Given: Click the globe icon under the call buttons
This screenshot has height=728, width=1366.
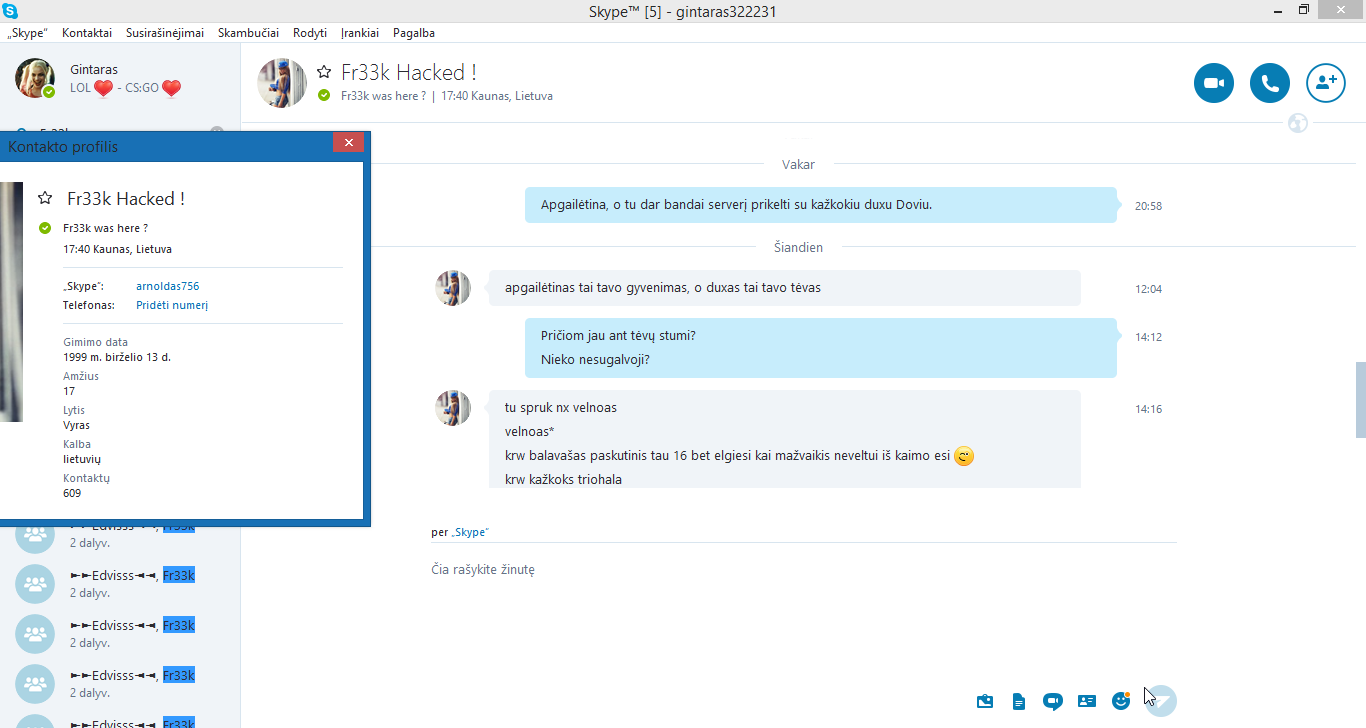Looking at the screenshot, I should [x=1298, y=124].
